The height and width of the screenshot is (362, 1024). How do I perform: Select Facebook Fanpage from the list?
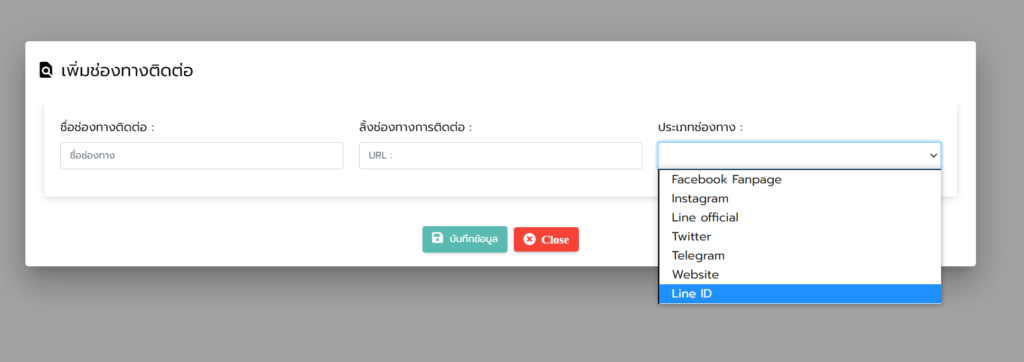click(800, 179)
